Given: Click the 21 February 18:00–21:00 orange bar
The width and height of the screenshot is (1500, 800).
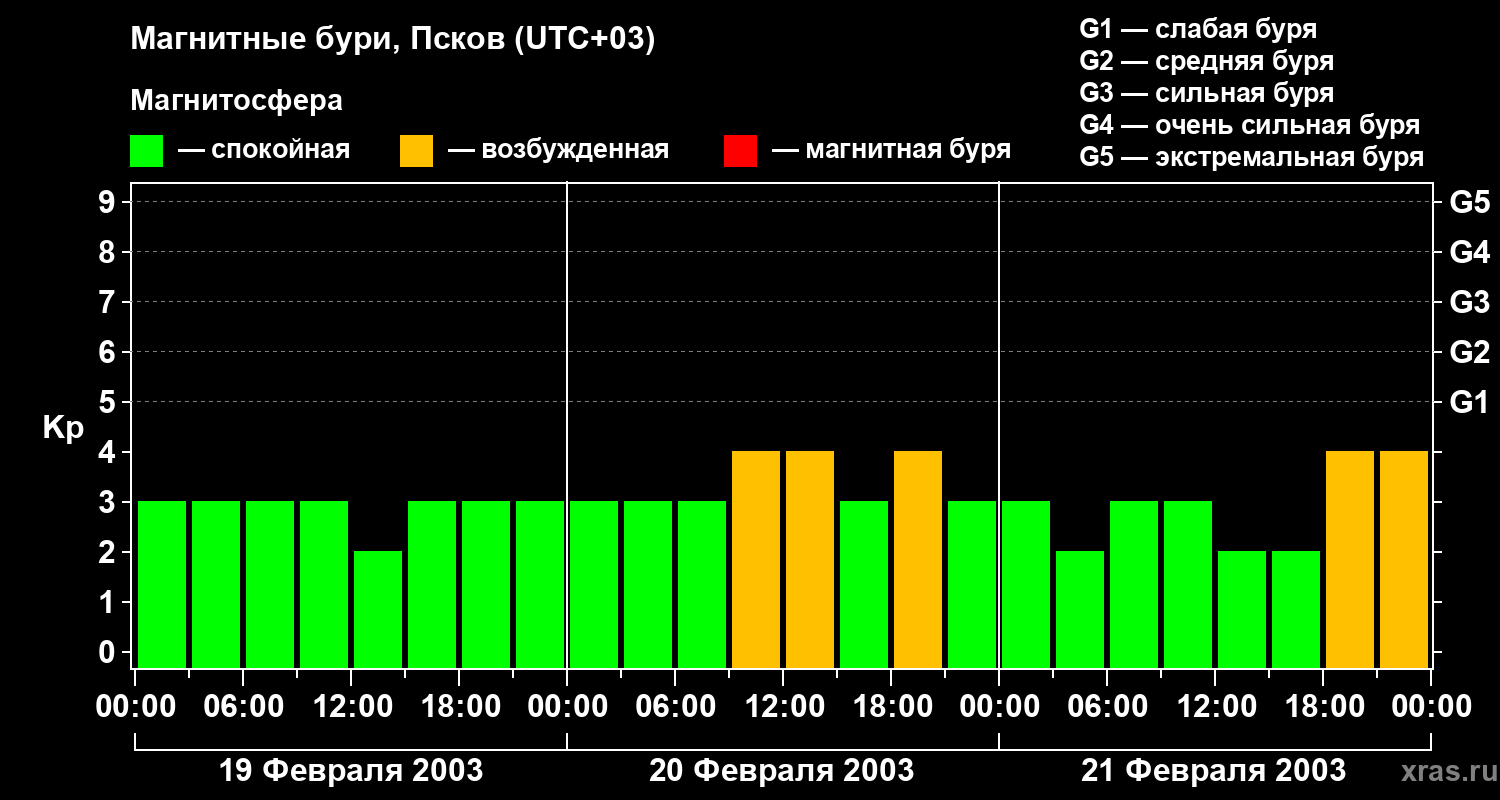Looking at the screenshot, I should coord(1350,559).
